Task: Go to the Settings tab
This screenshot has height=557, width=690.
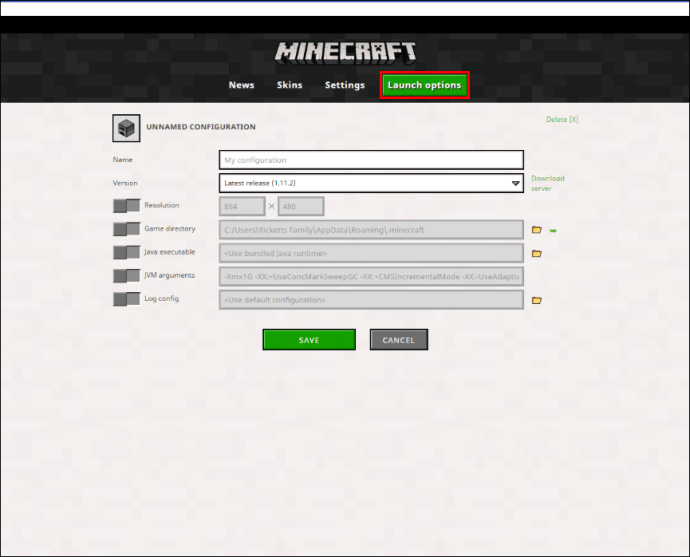Action: click(x=345, y=85)
